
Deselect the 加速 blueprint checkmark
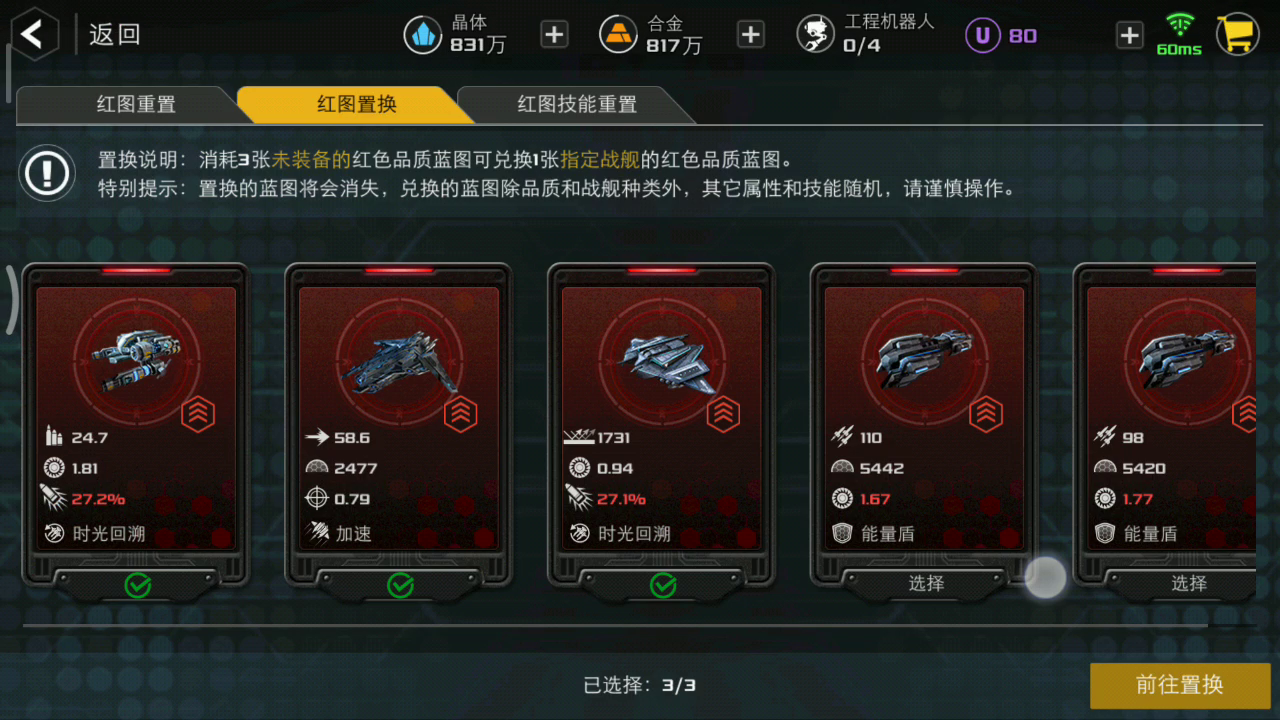pos(400,585)
